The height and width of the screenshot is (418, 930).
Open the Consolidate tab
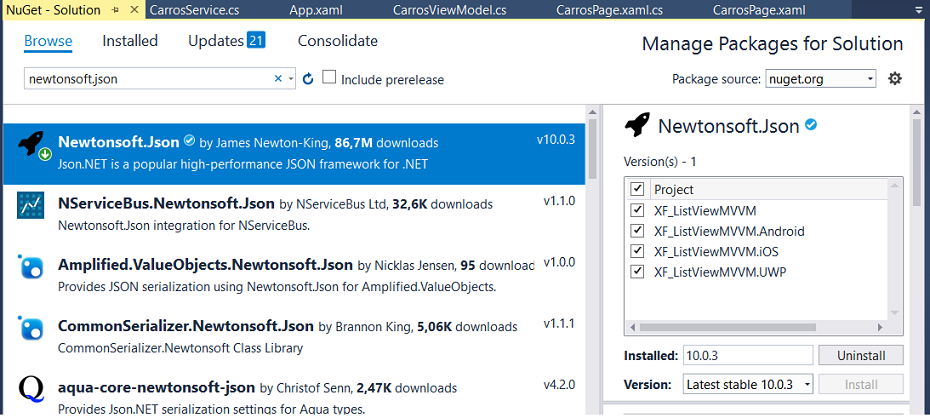[337, 40]
